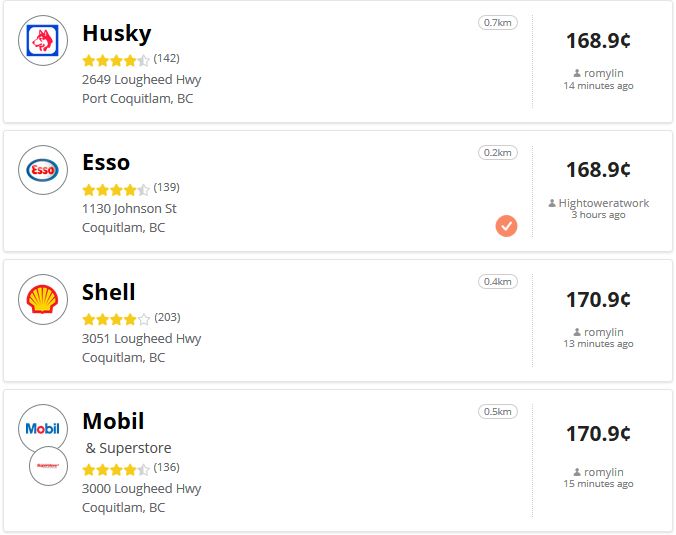Click the Husky brand logo icon
The image size is (676, 535).
pos(43,41)
